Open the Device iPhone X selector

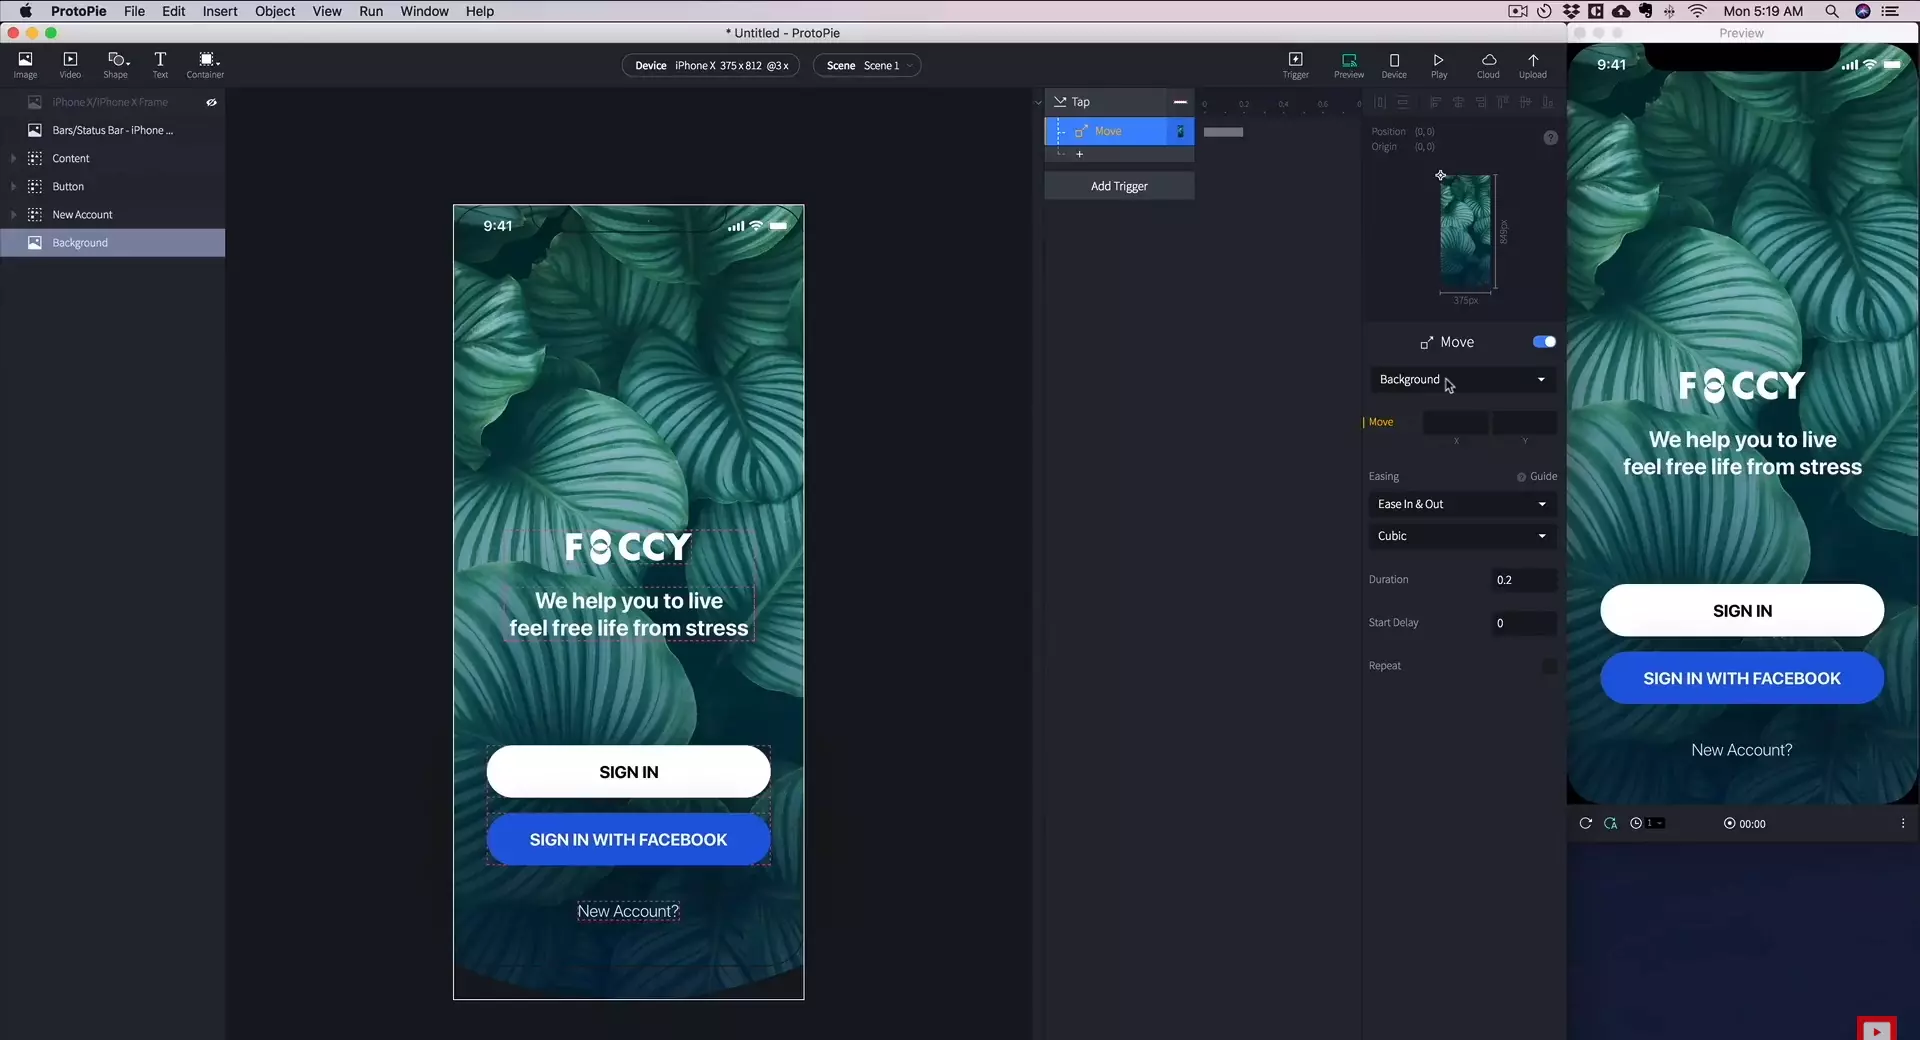tap(711, 66)
